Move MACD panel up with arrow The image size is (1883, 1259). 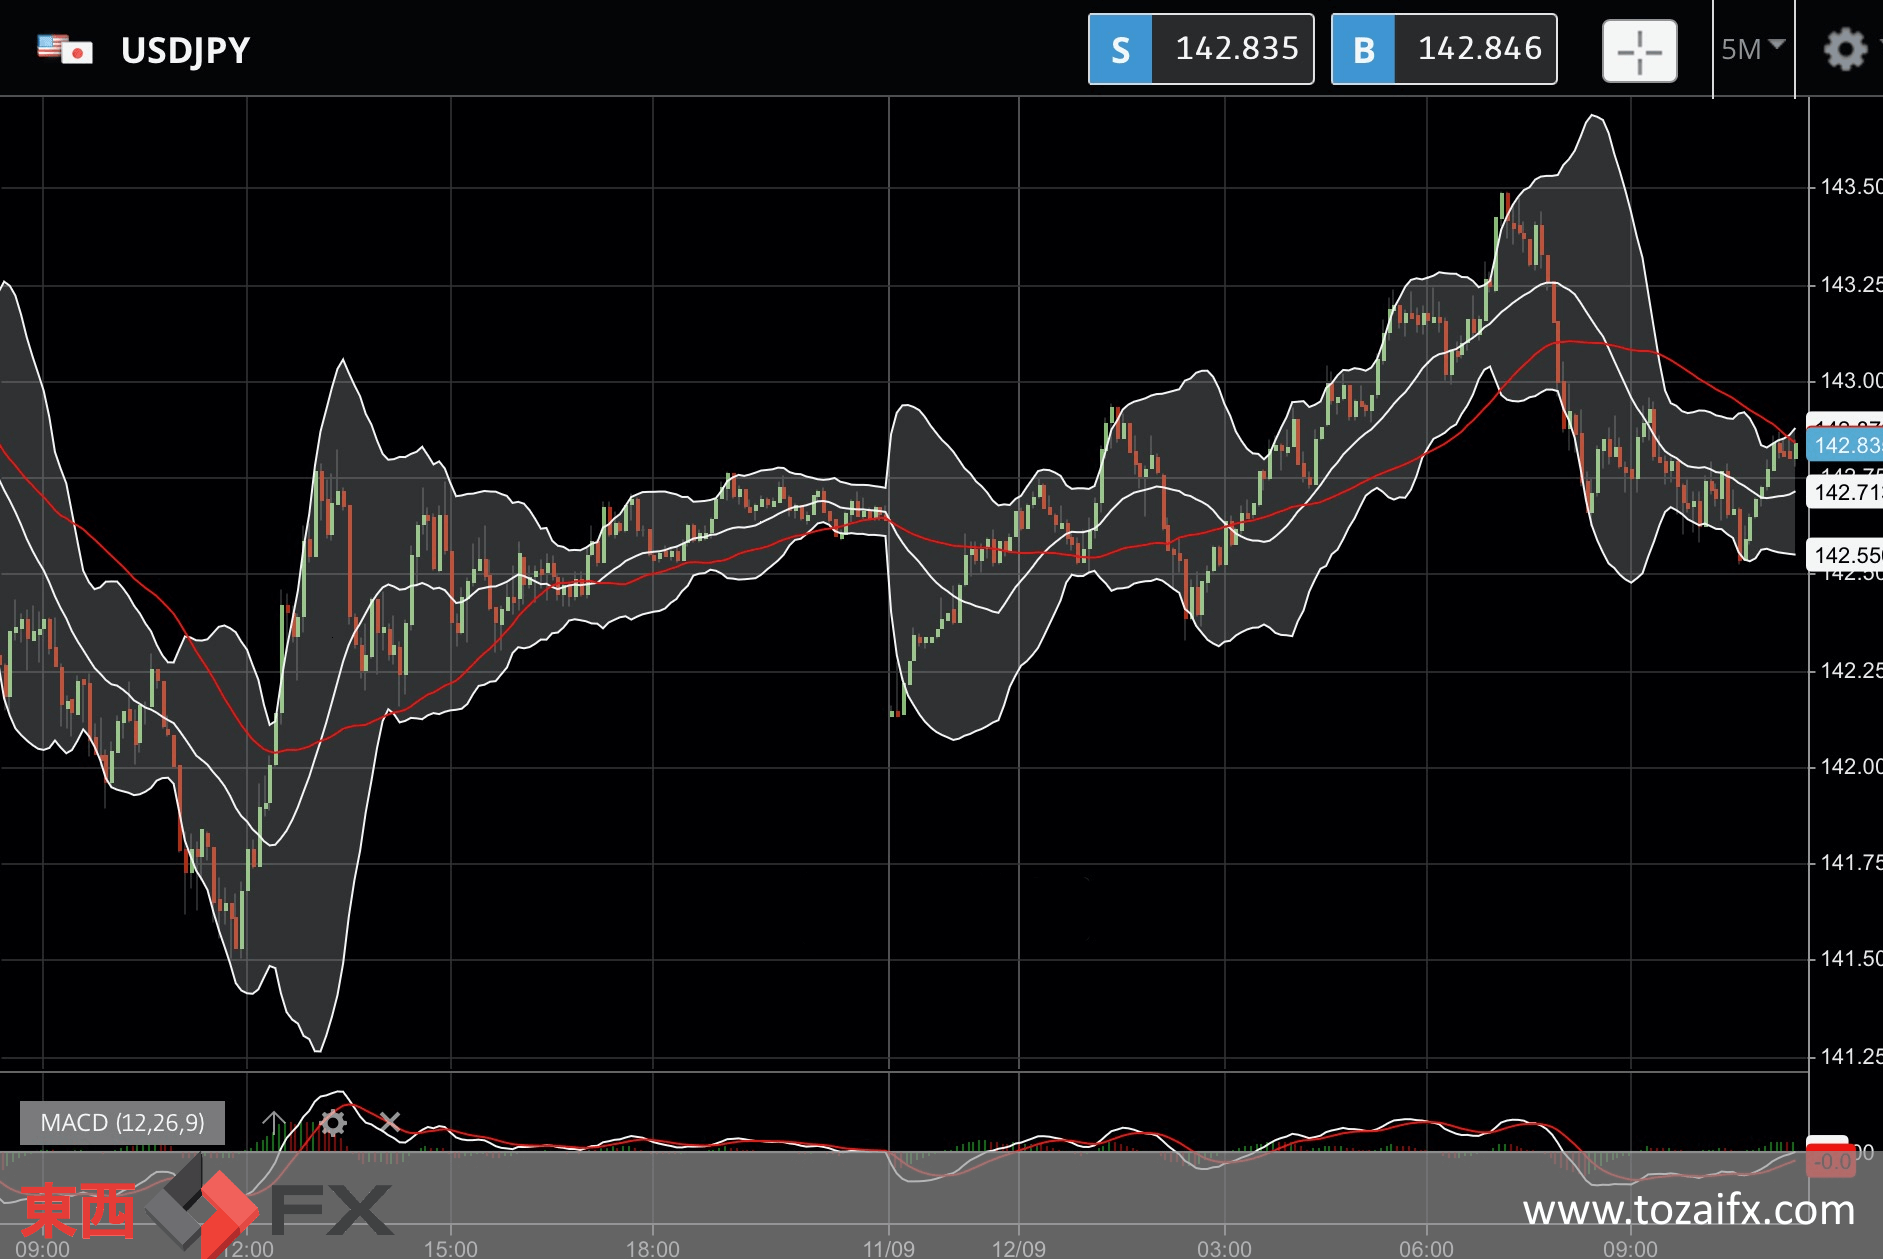(274, 1122)
